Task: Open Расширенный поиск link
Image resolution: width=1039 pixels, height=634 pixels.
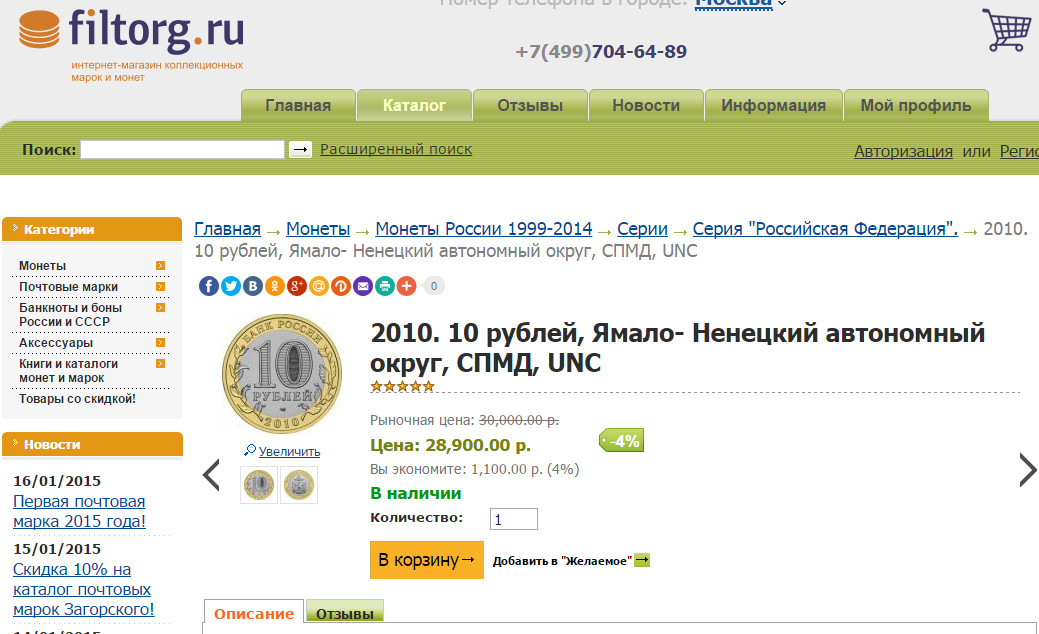Action: click(396, 149)
